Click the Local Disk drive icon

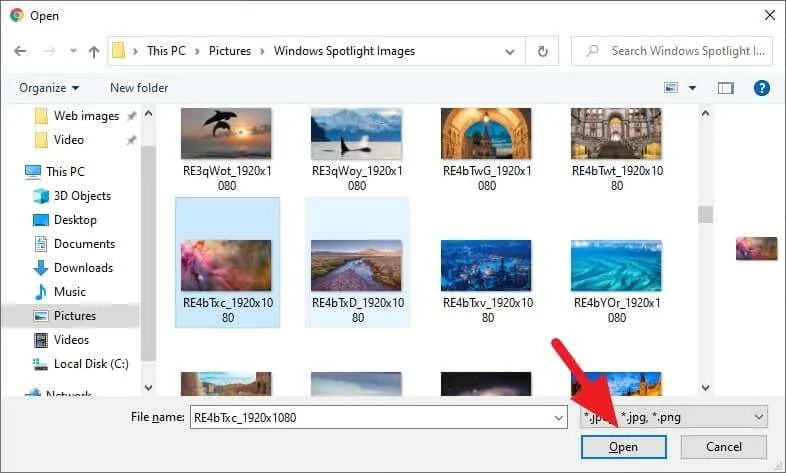pos(40,364)
